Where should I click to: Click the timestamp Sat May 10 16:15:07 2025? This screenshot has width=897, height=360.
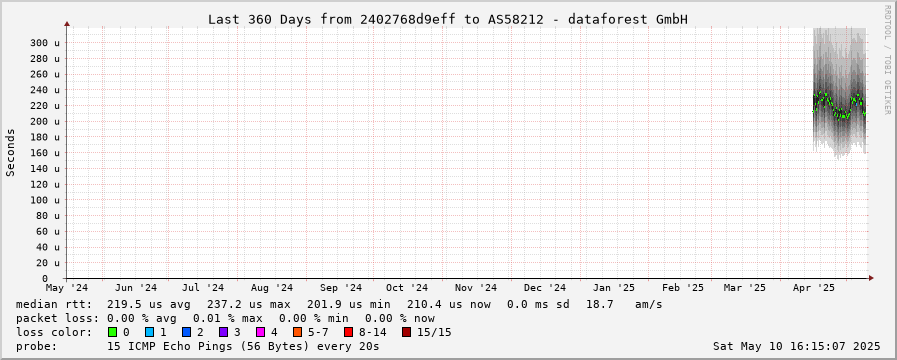797,346
